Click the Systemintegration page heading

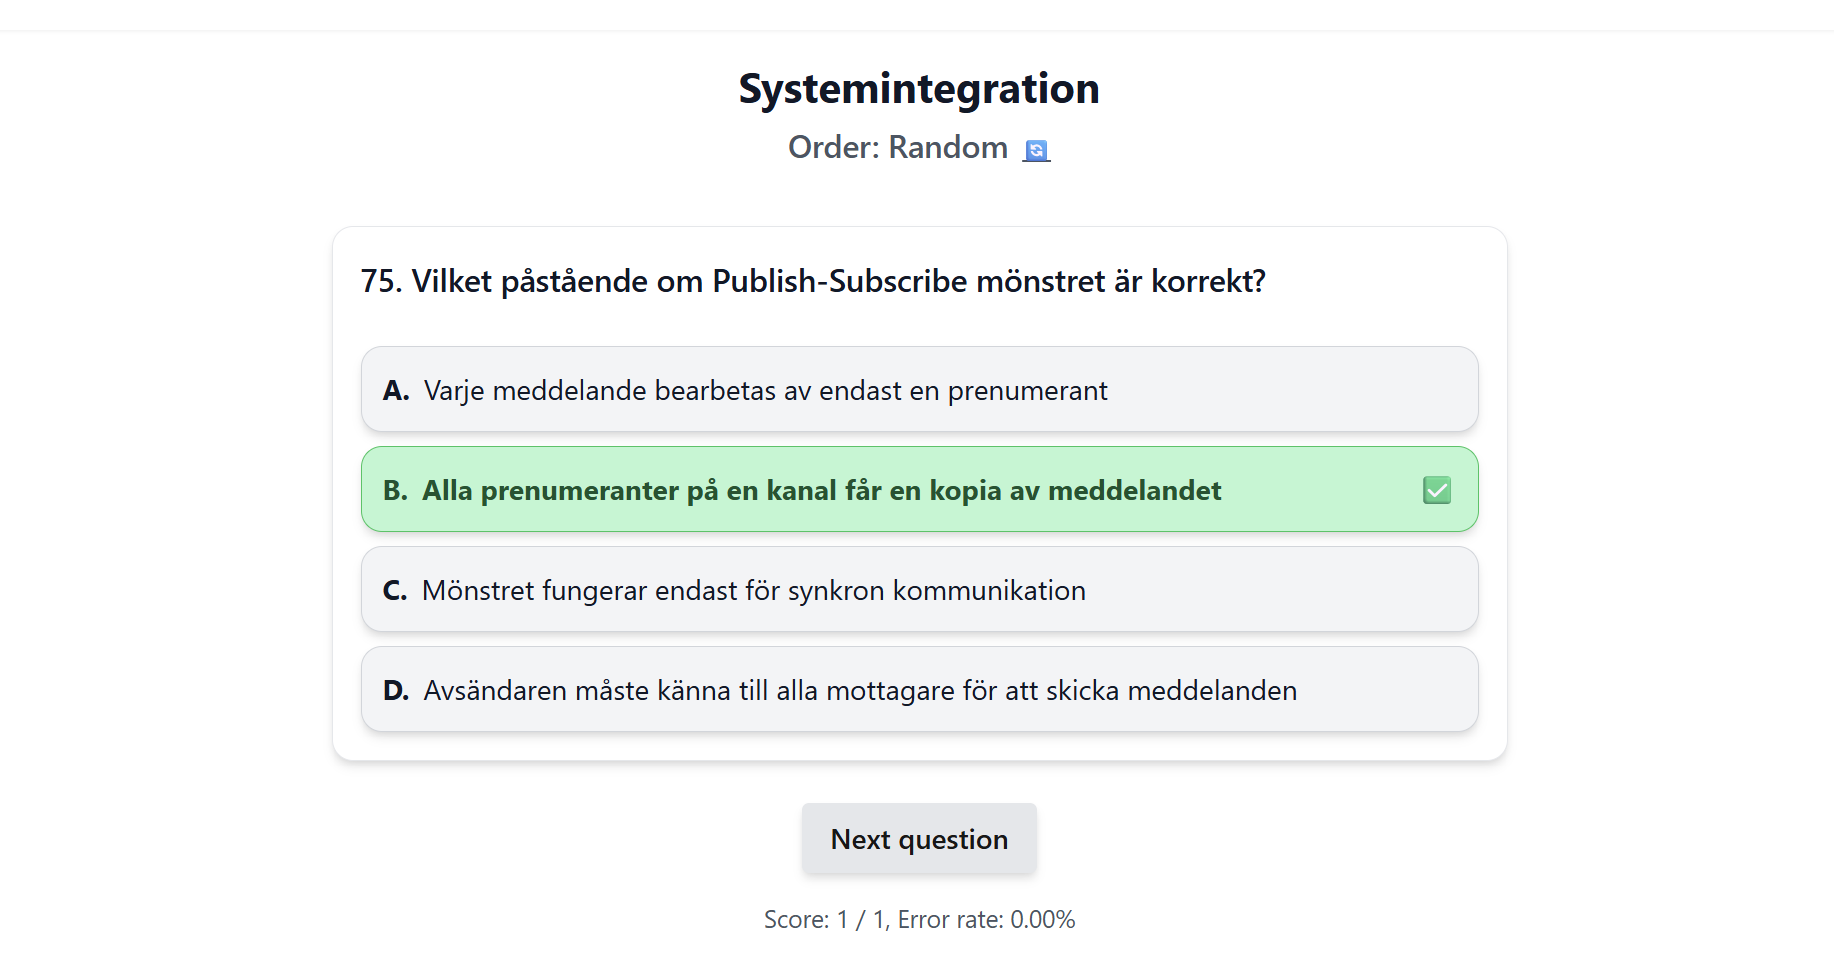tap(918, 89)
